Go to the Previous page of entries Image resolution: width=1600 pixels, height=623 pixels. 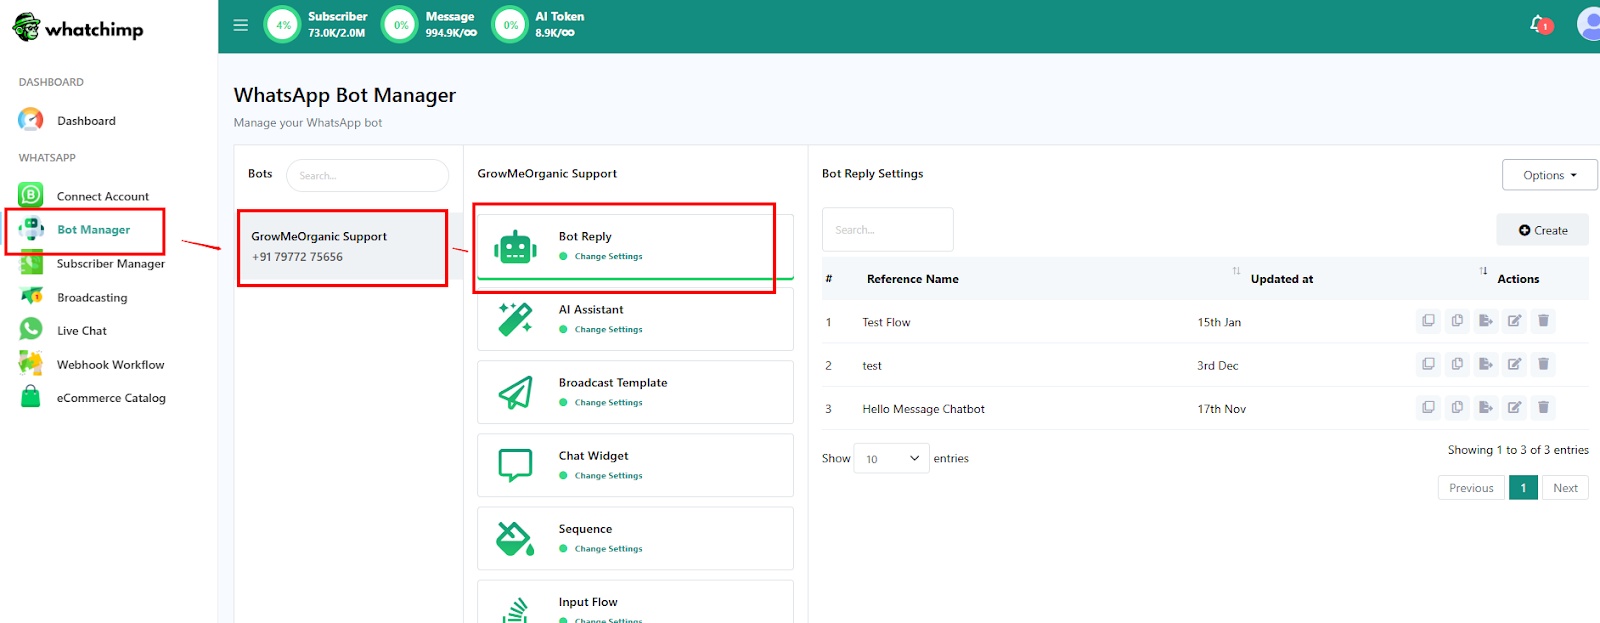point(1471,488)
